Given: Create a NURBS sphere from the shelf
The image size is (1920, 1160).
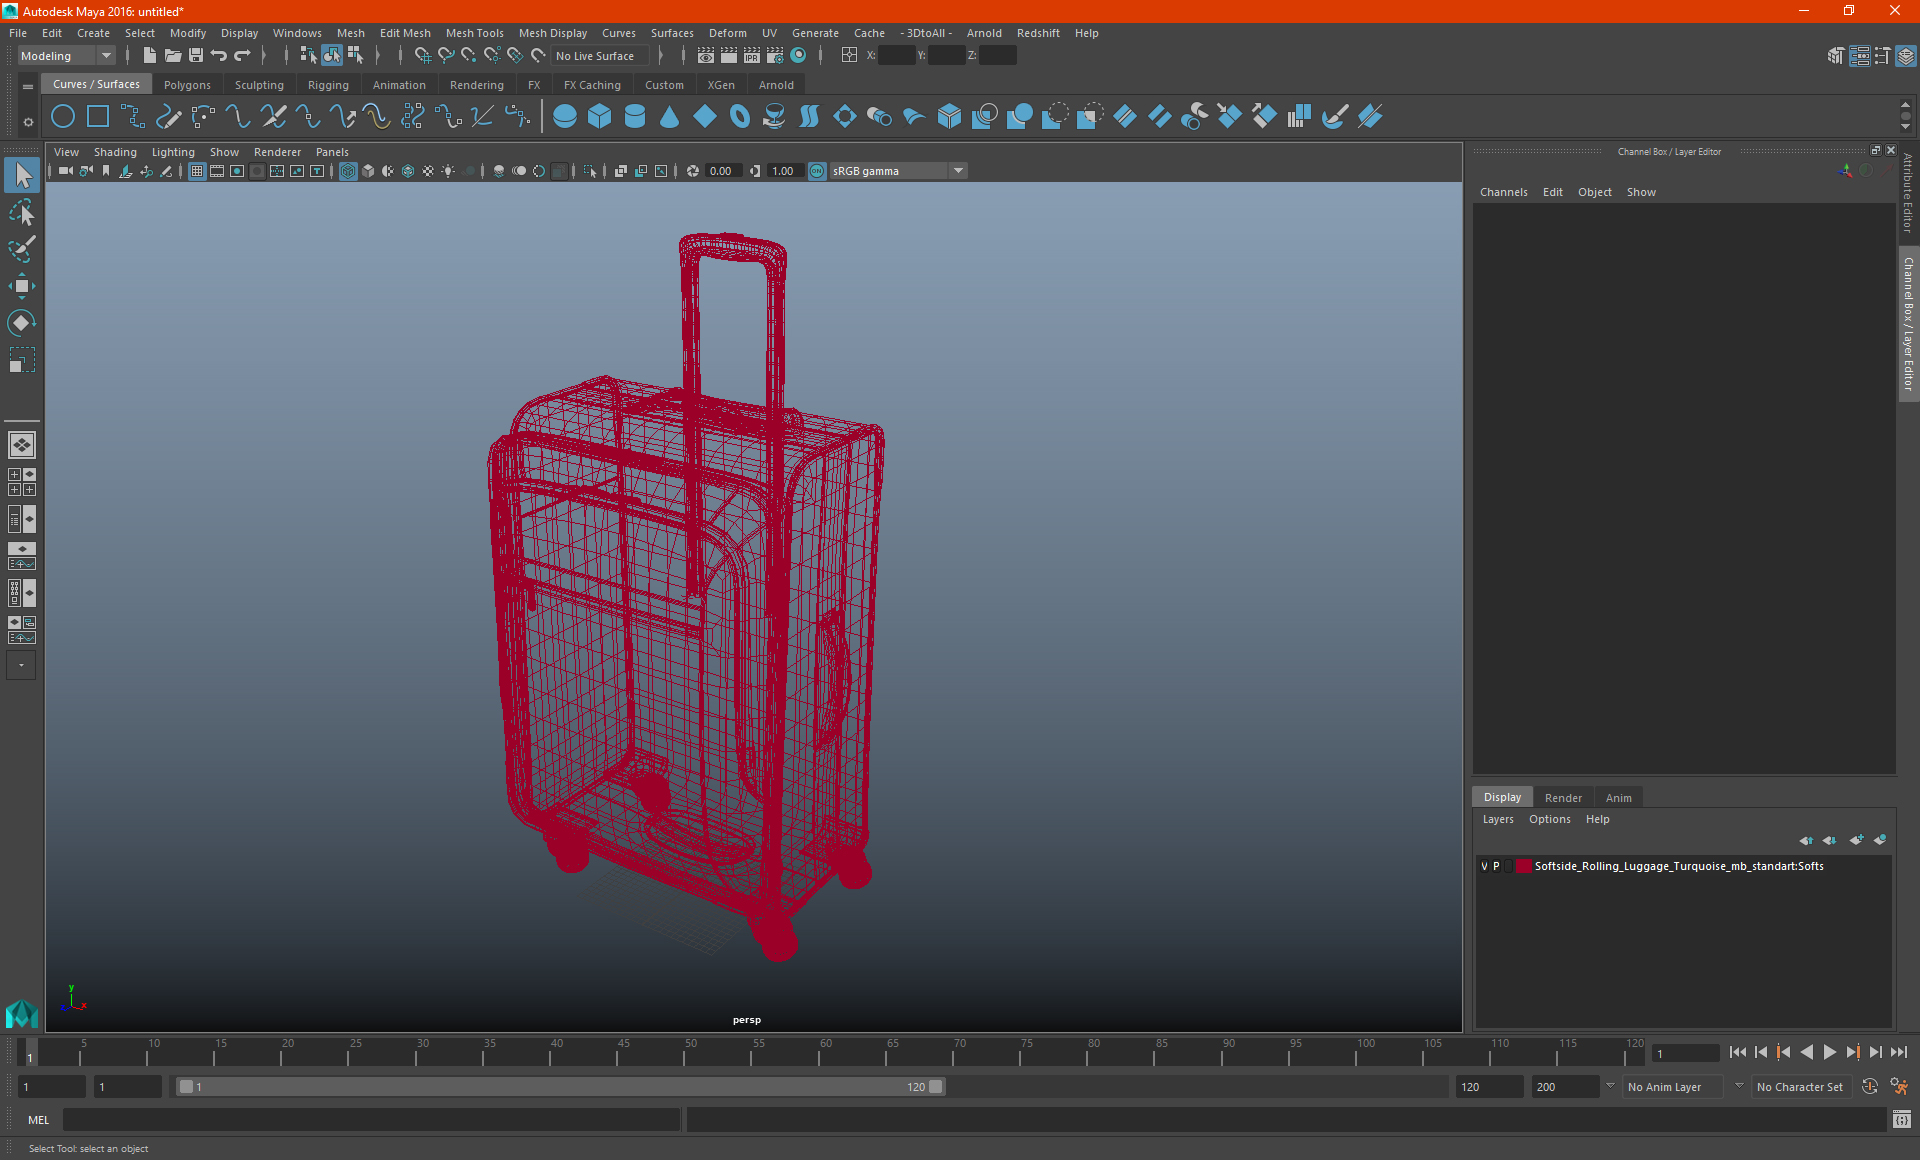Looking at the screenshot, I should pyautogui.click(x=564, y=117).
